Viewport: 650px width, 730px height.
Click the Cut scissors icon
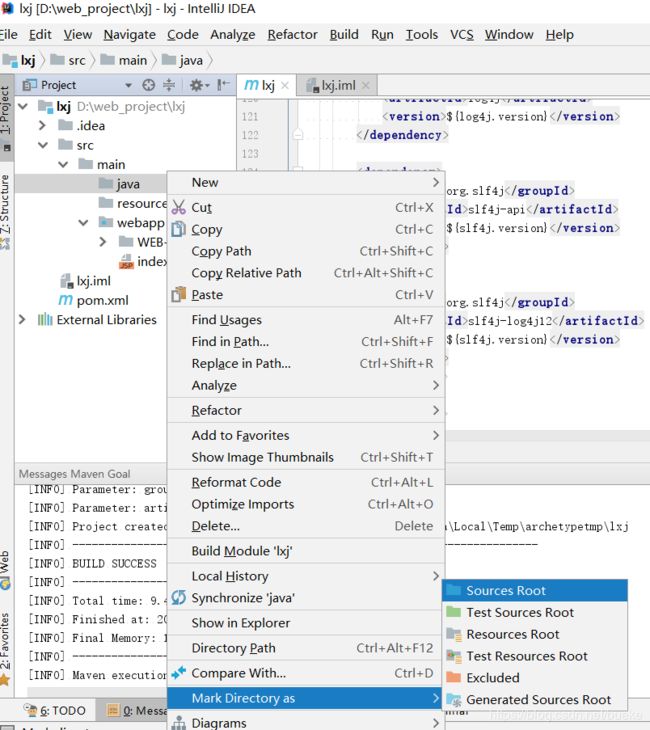(x=178, y=207)
